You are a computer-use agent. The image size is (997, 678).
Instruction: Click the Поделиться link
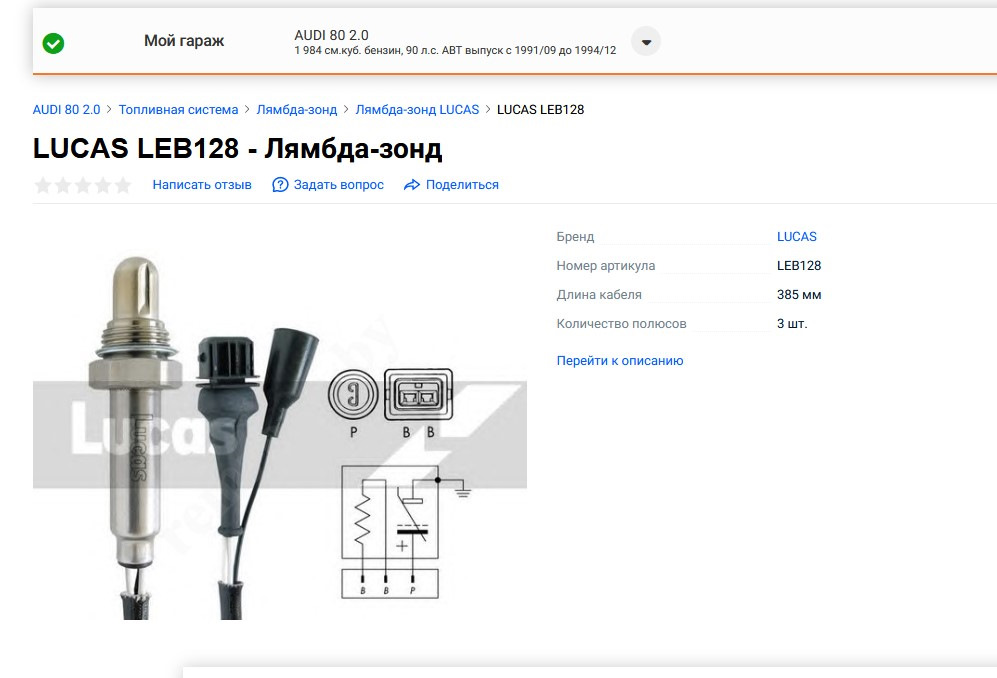(x=462, y=184)
